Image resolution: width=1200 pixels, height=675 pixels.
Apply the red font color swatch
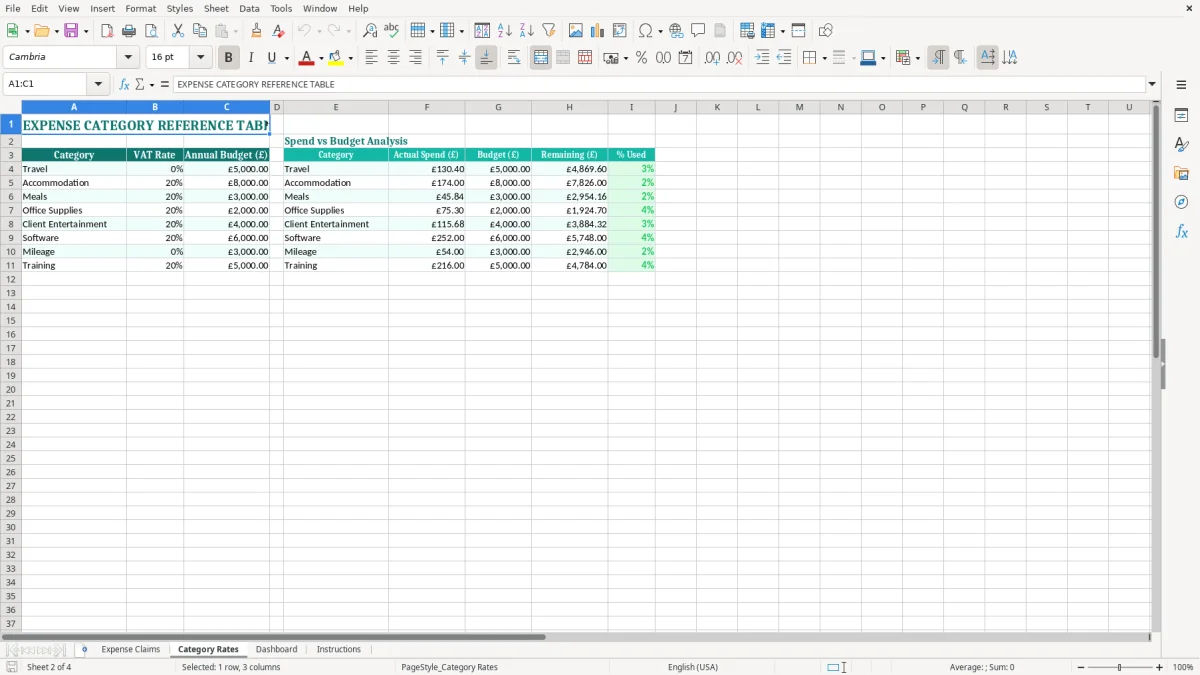tap(307, 58)
